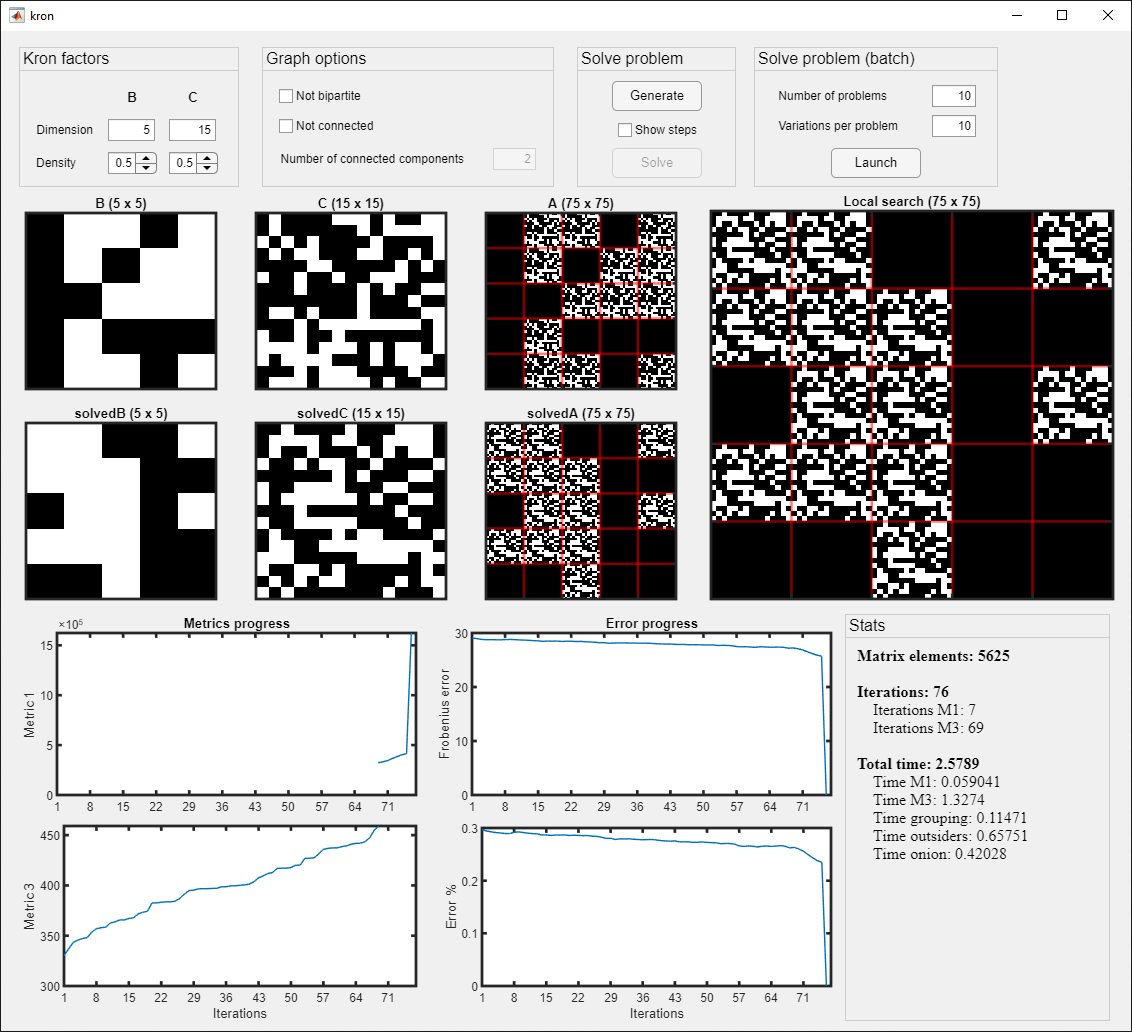Edit the Variations per problem field
The height and width of the screenshot is (1032, 1132).
pos(954,126)
